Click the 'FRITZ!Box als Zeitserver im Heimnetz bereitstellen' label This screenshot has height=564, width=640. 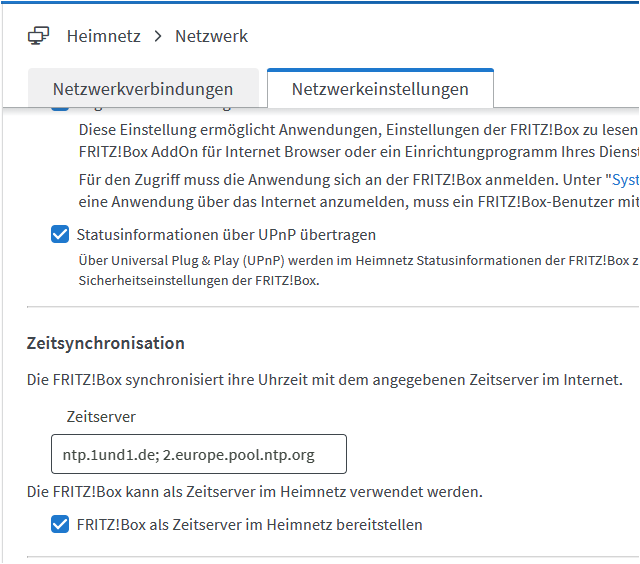pos(250,524)
